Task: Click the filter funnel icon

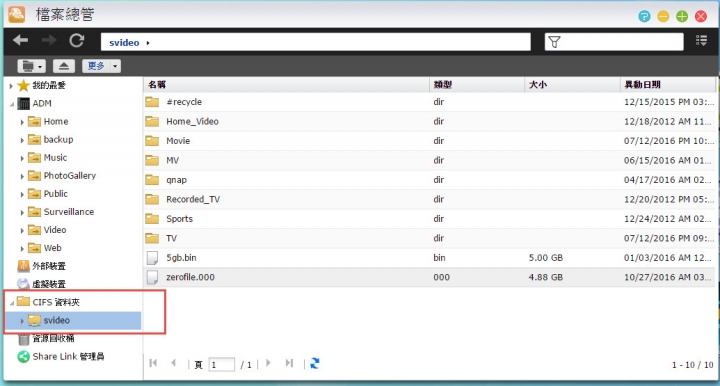Action: tap(554, 42)
